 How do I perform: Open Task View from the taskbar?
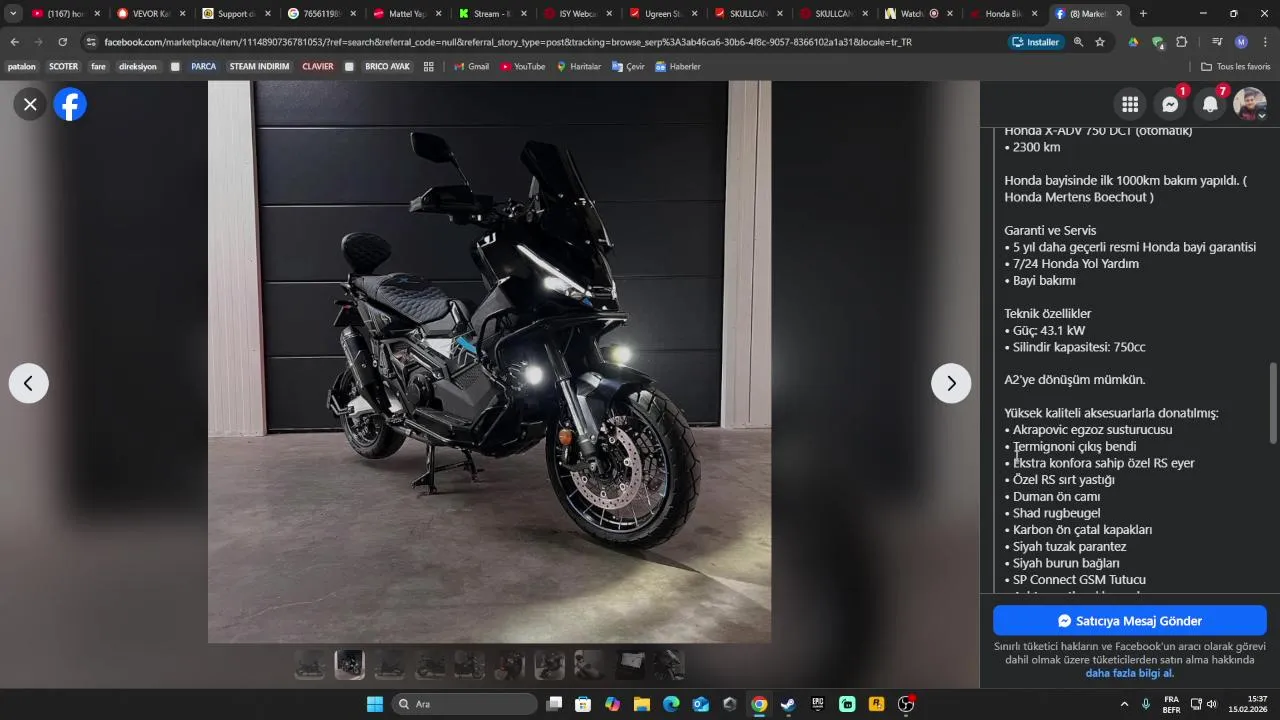(554, 704)
